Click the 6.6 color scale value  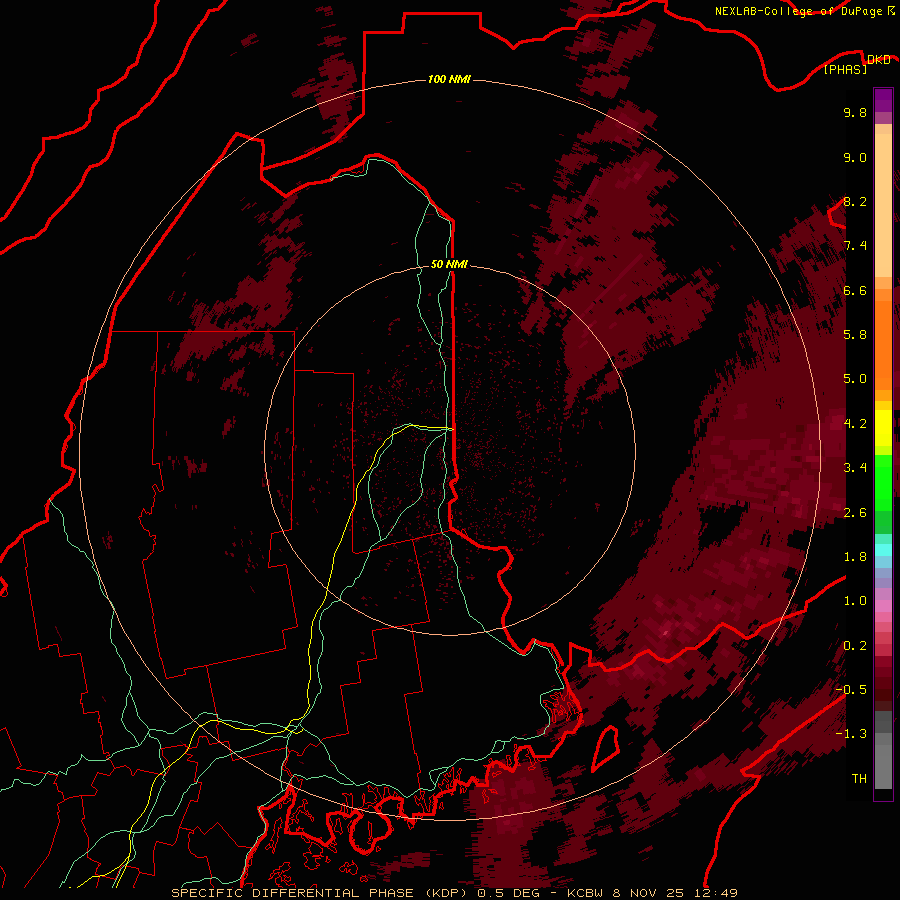click(x=855, y=290)
